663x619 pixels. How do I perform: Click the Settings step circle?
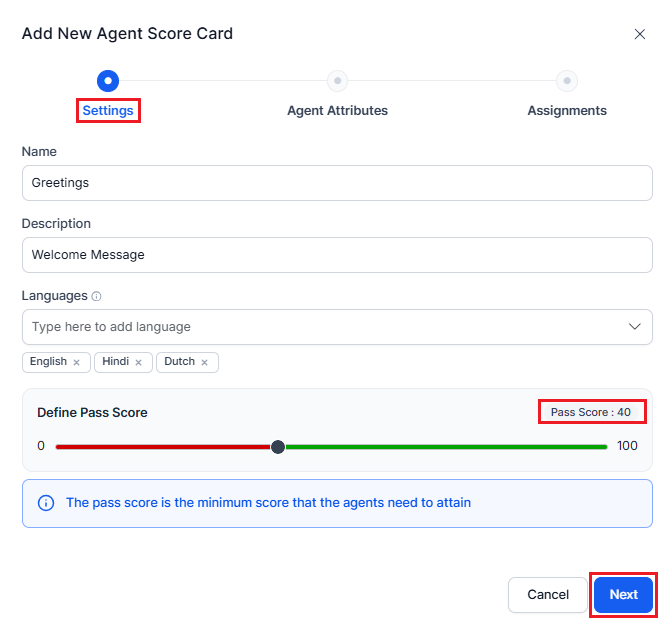pyautogui.click(x=108, y=80)
